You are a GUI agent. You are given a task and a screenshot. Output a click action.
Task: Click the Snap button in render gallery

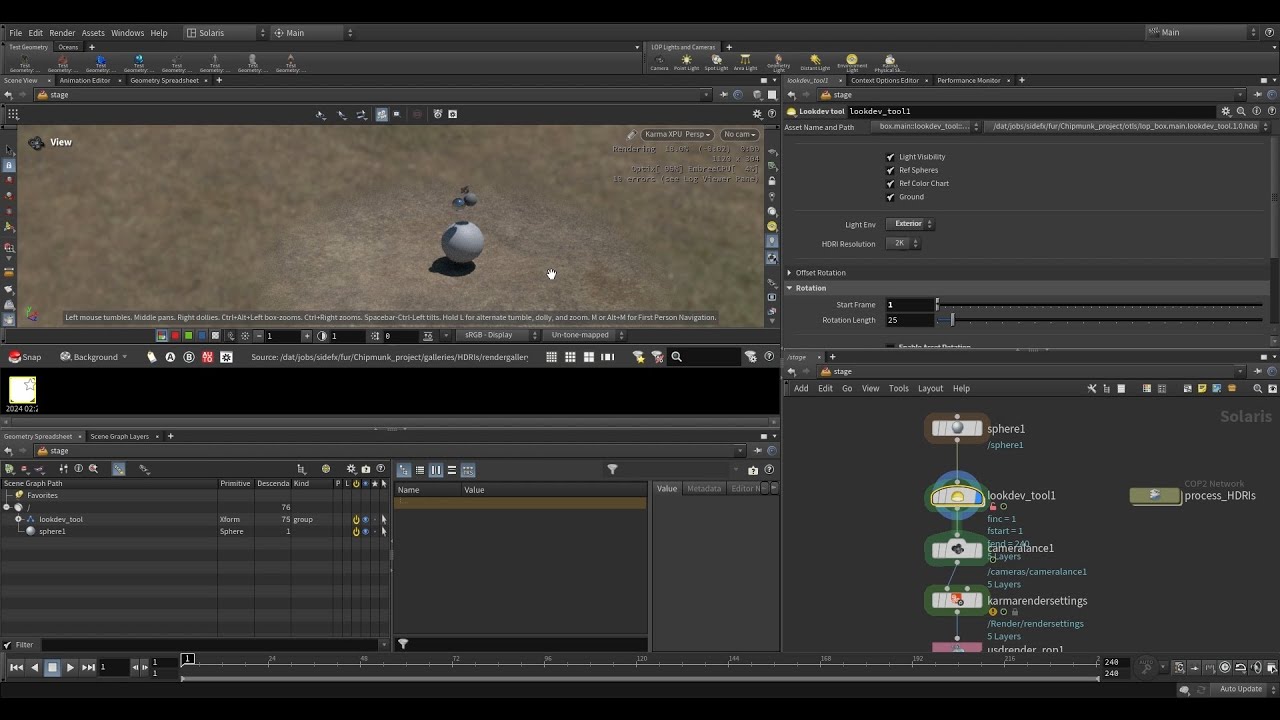tap(25, 357)
